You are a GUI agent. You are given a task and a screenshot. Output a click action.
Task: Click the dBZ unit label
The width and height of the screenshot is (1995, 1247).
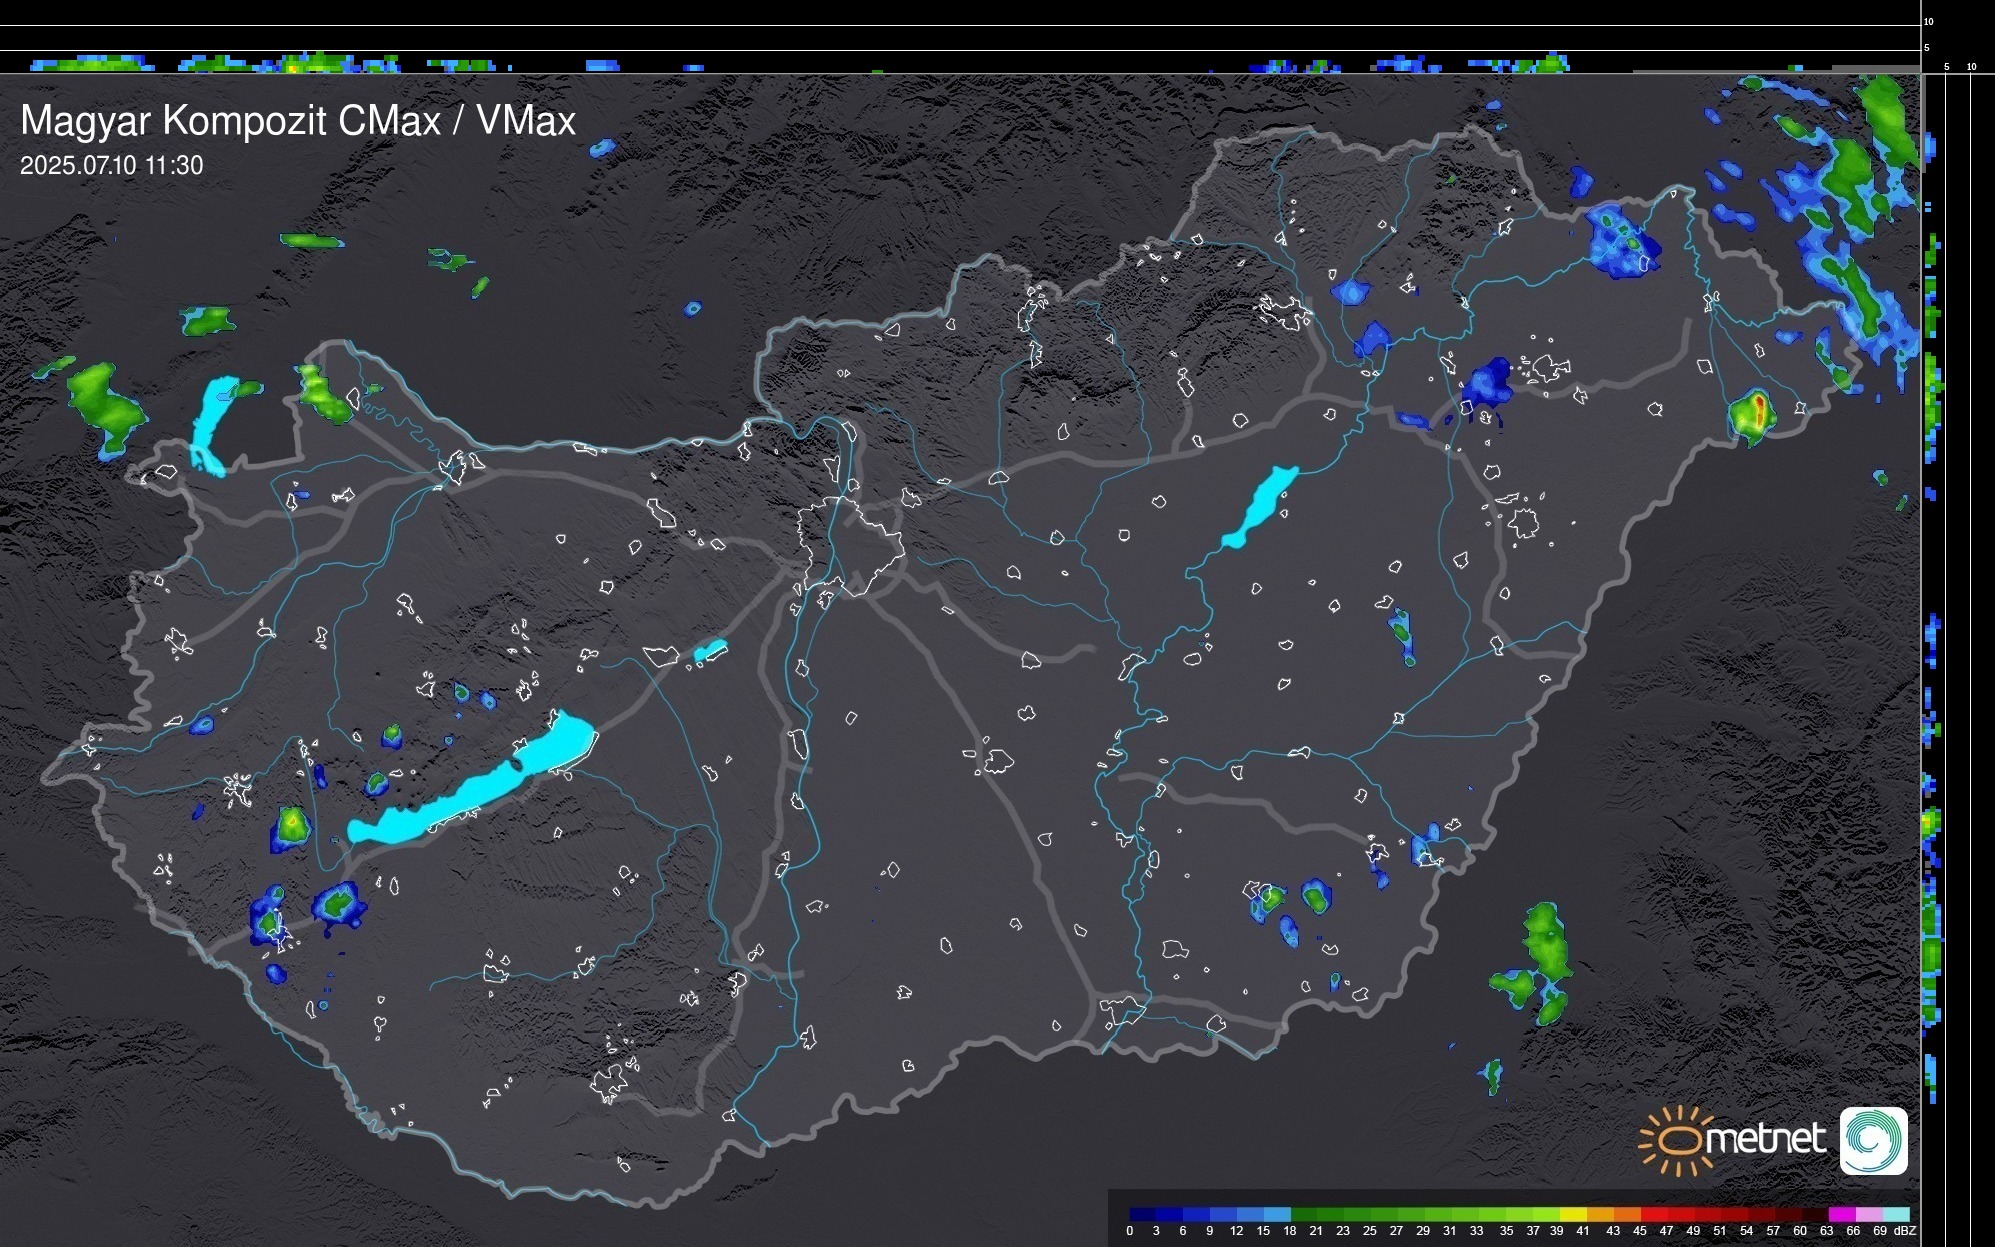pyautogui.click(x=1905, y=1231)
